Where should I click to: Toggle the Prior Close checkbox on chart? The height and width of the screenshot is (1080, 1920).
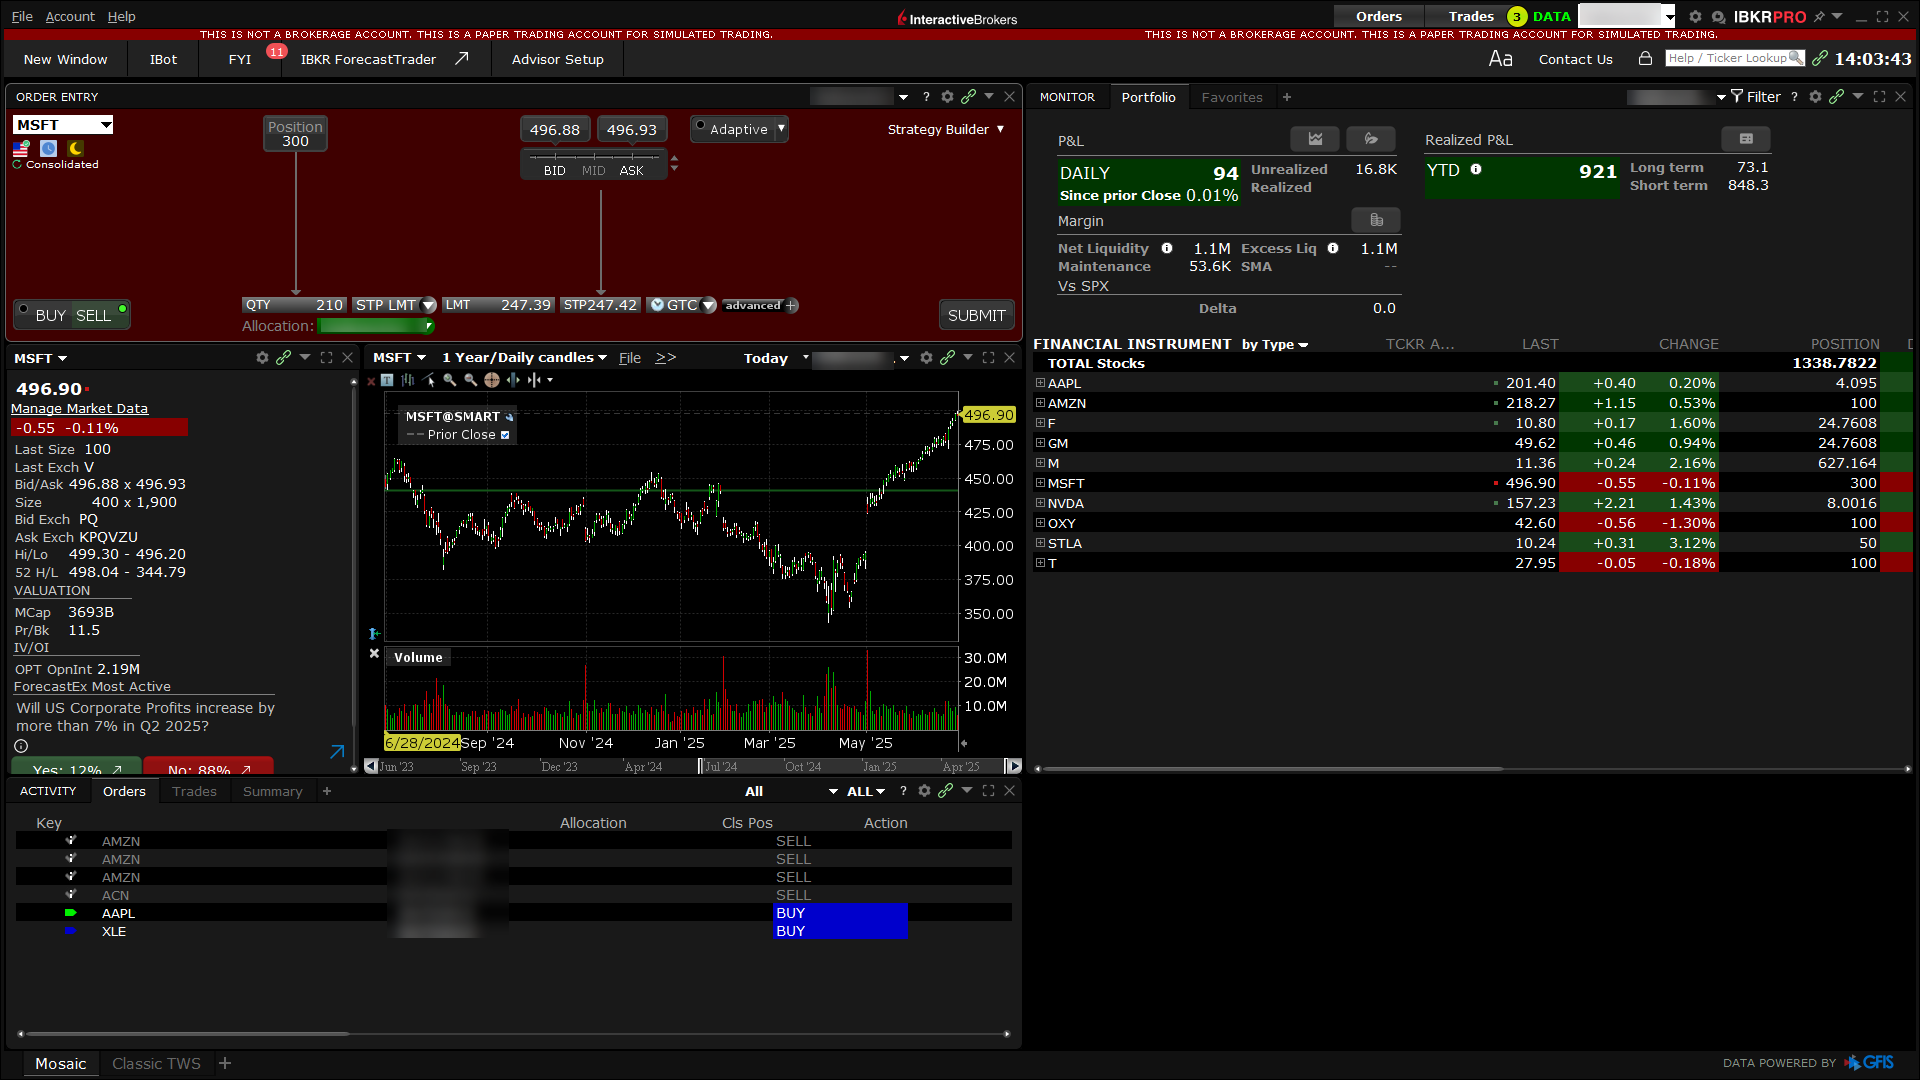pos(505,435)
